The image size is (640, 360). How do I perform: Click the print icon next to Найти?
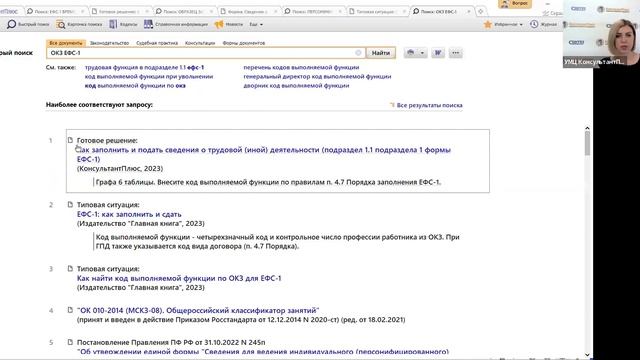tap(411, 53)
